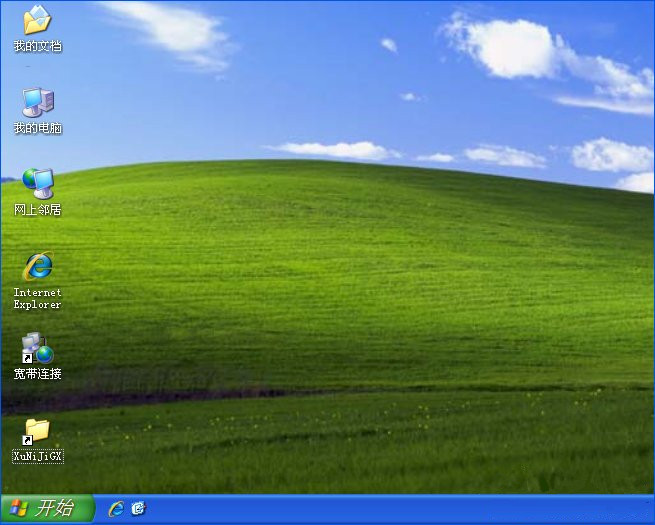Click the 我的文档 text label

[37, 46]
